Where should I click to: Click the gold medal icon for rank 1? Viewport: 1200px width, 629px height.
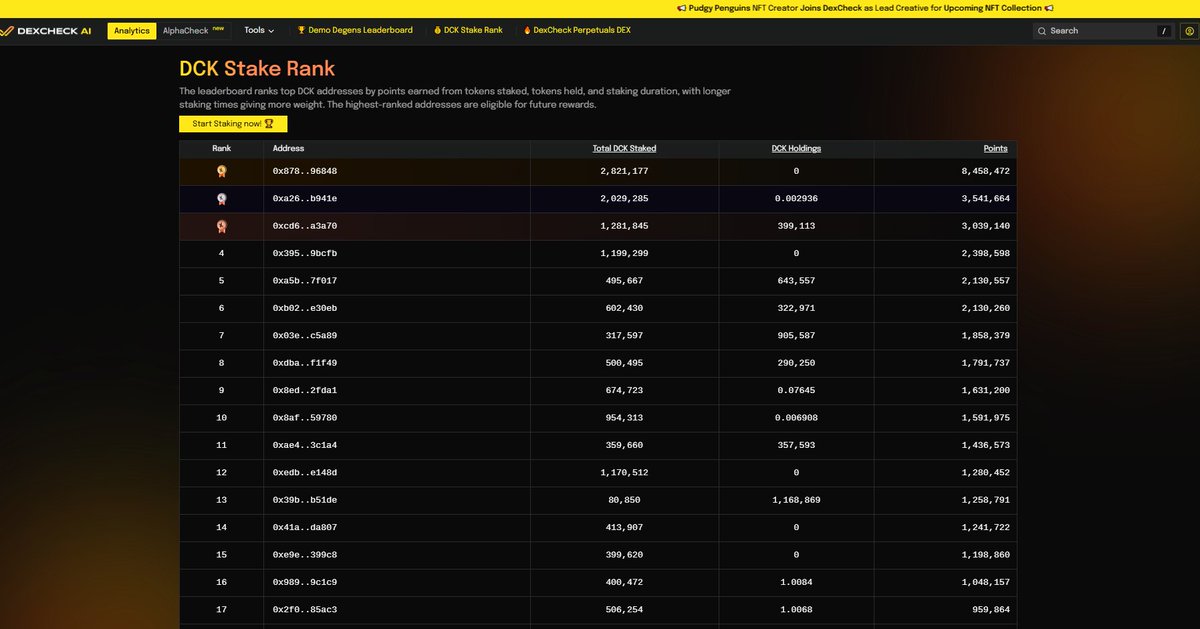(x=221, y=171)
